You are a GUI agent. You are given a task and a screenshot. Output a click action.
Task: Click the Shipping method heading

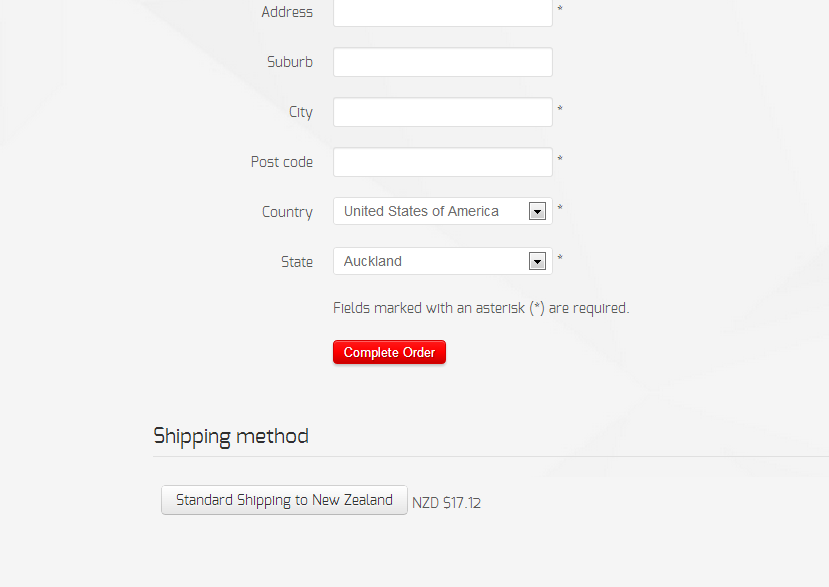231,436
